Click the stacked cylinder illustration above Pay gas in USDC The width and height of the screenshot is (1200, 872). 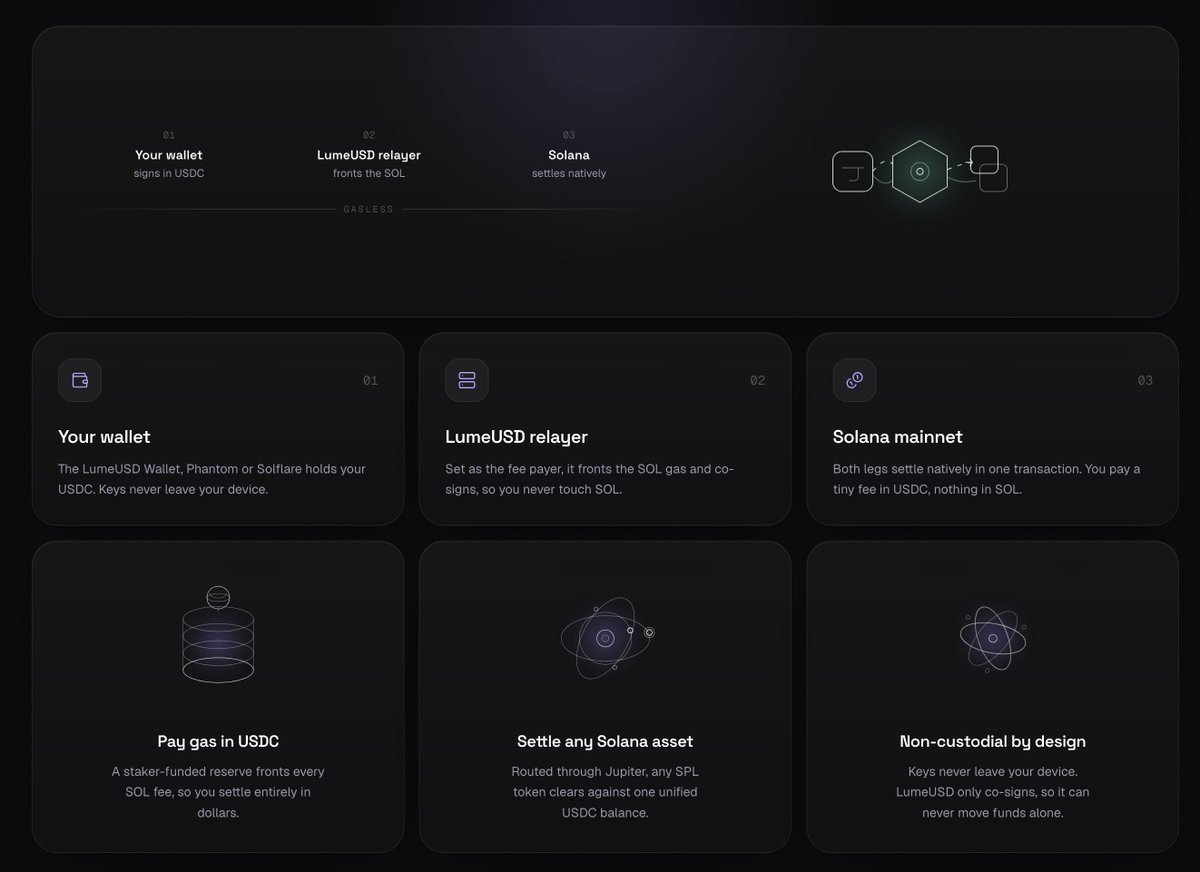(218, 636)
